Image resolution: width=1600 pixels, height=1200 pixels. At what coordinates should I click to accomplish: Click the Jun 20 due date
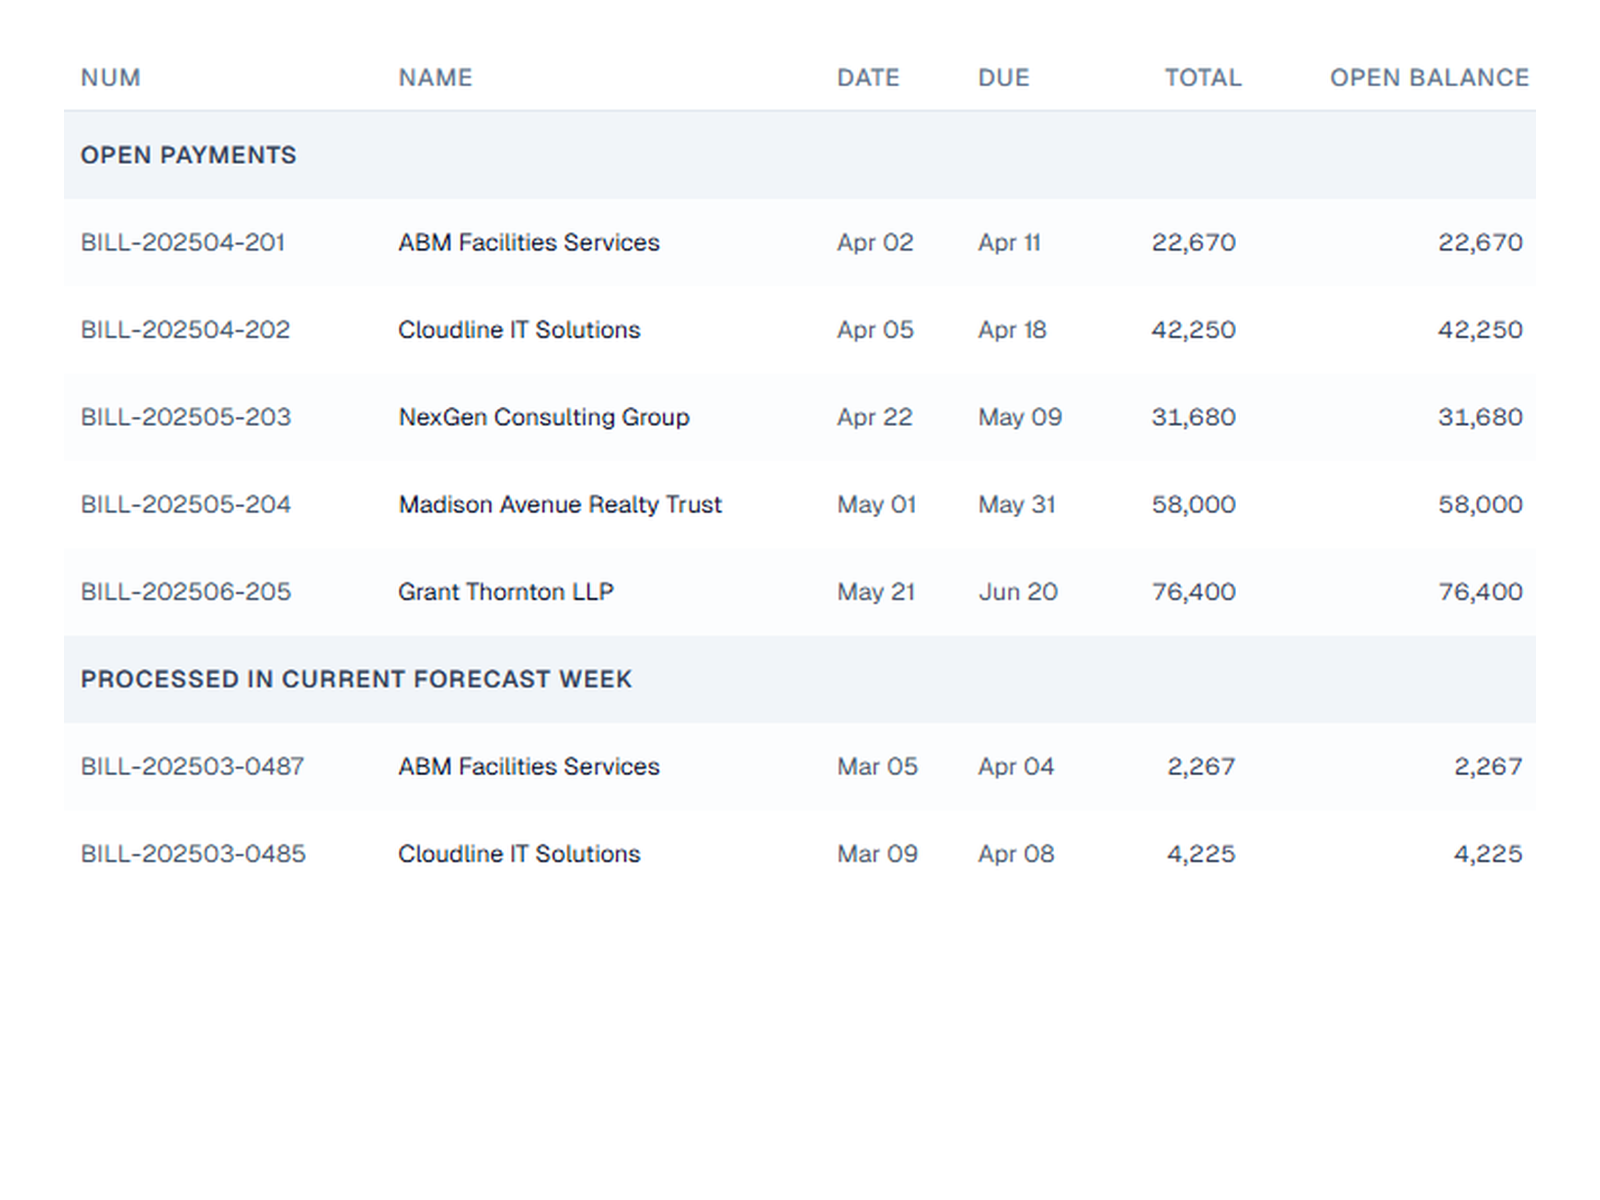(1017, 592)
